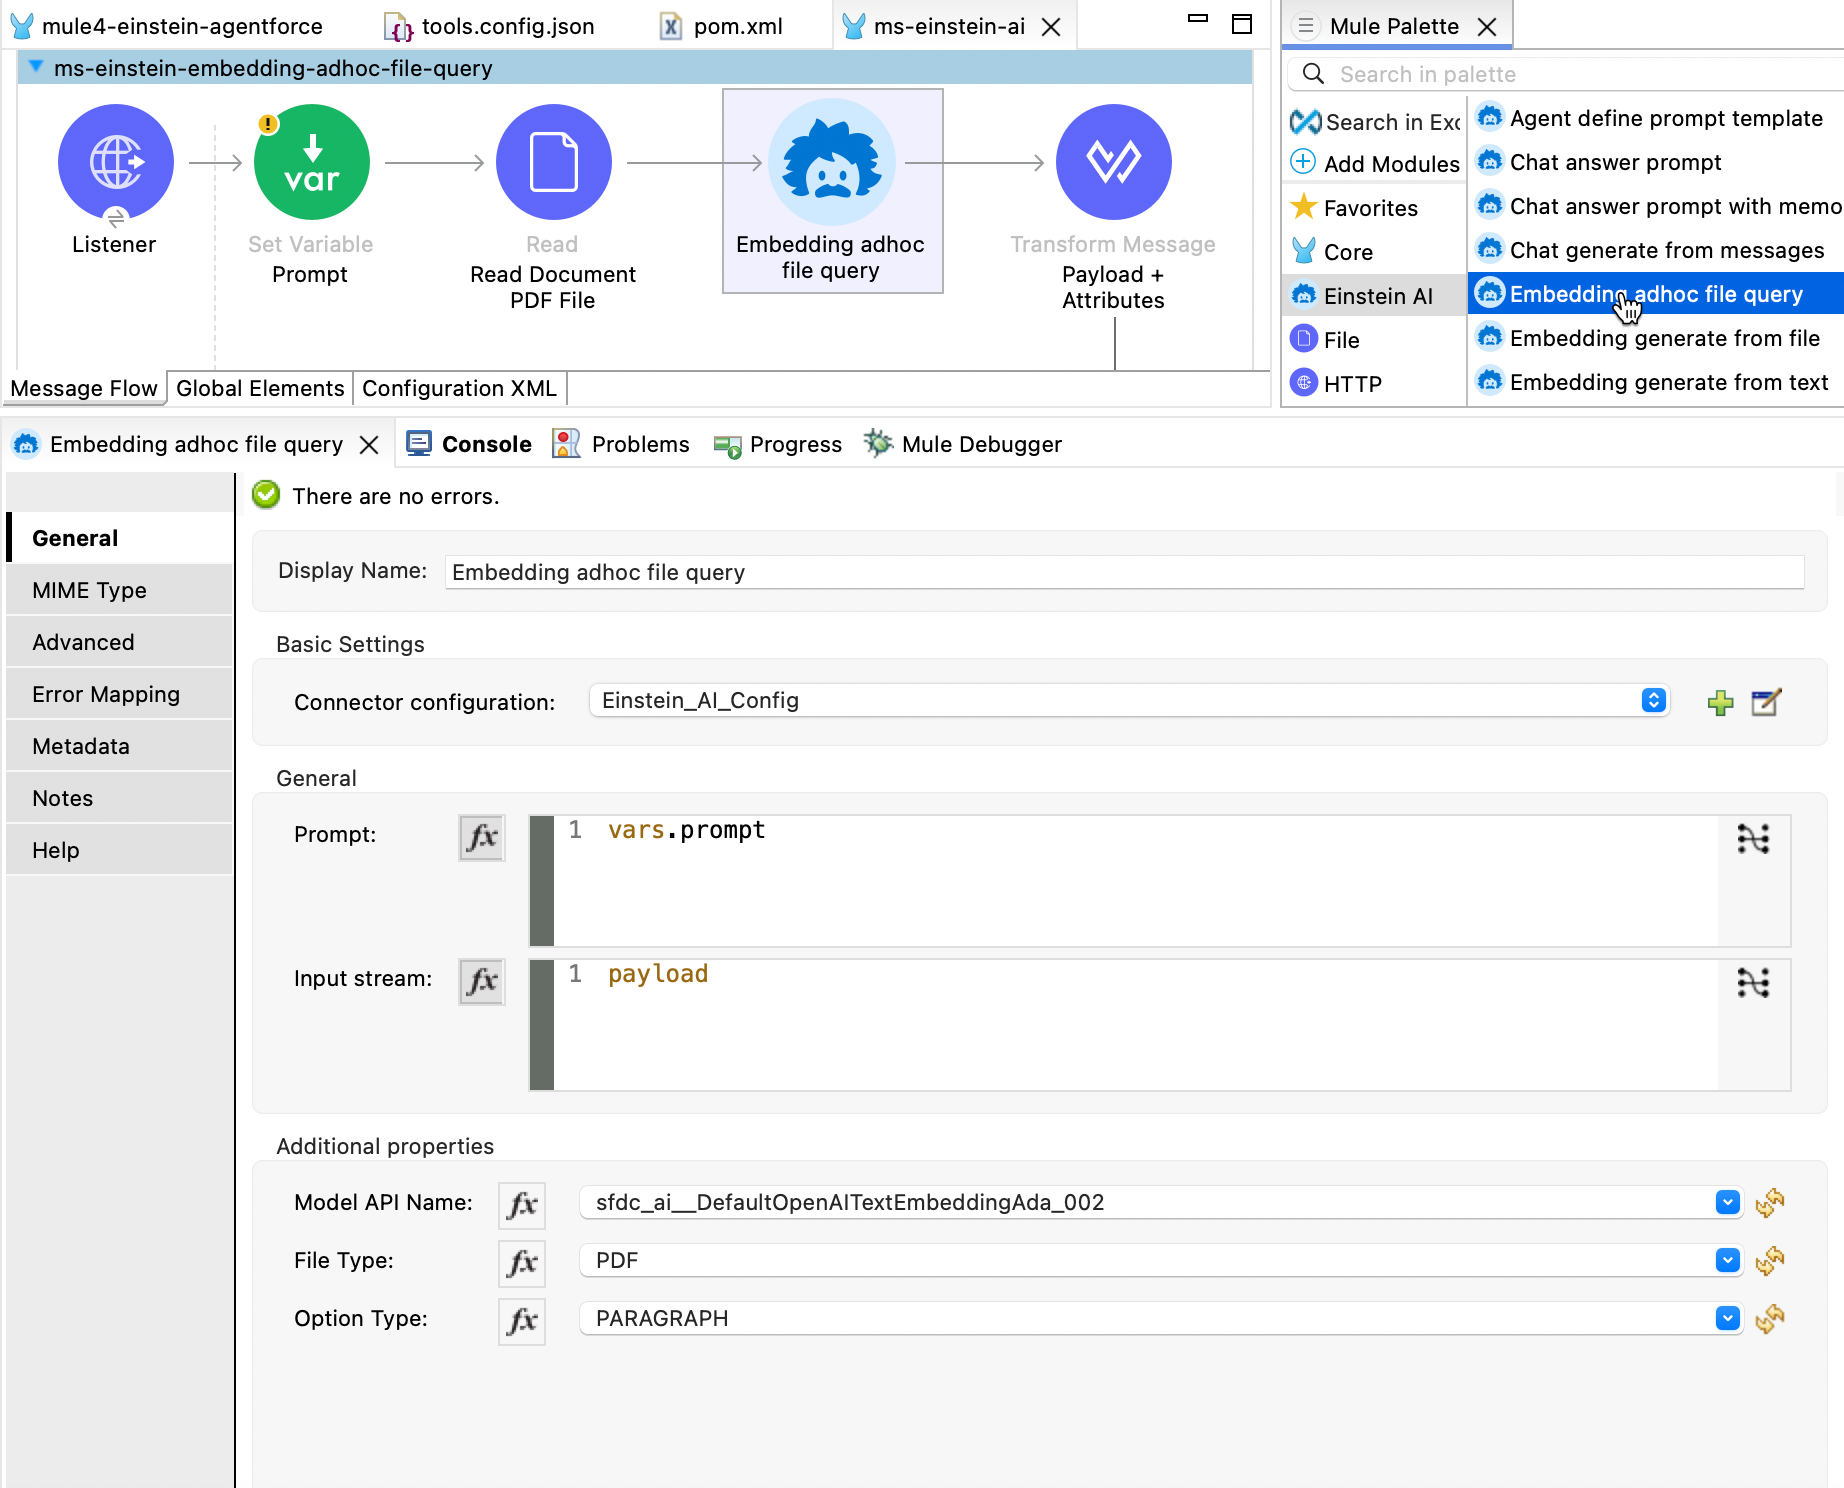Toggle fx for Model API Name
This screenshot has height=1488, width=1844.
pyautogui.click(x=522, y=1205)
